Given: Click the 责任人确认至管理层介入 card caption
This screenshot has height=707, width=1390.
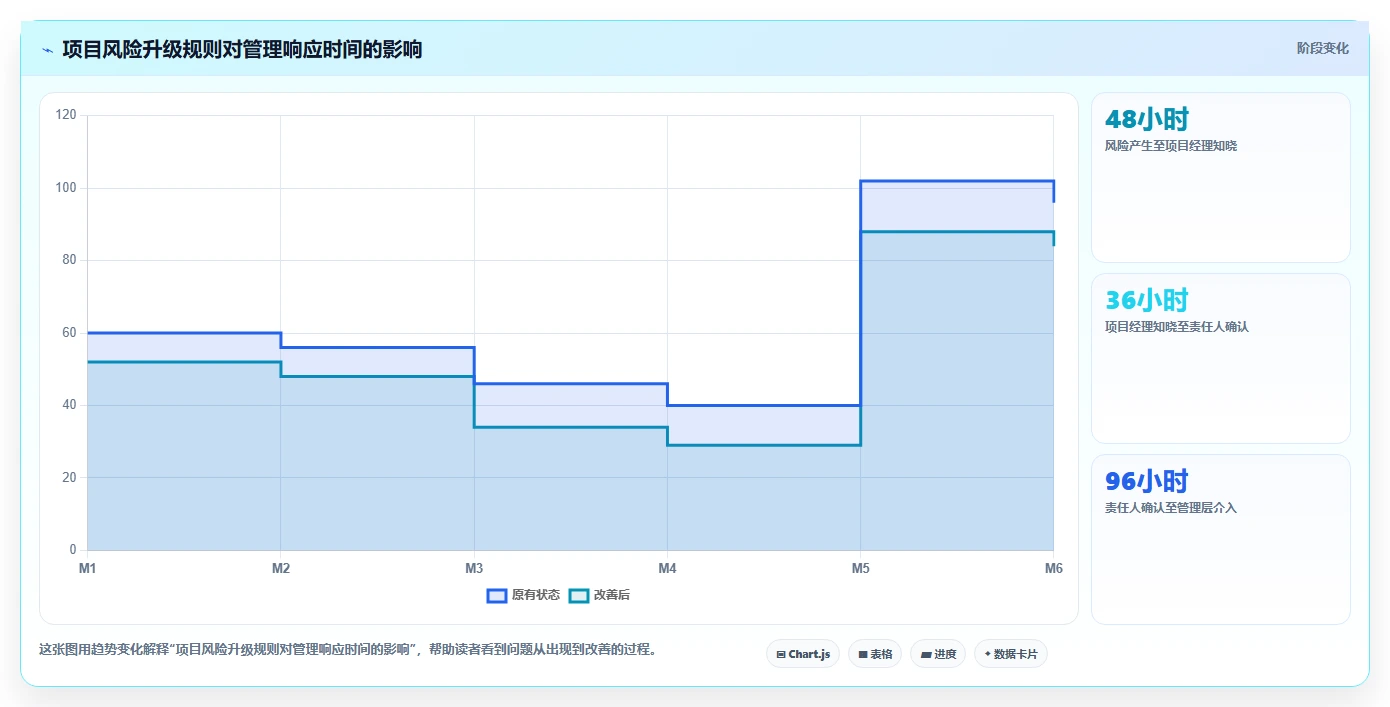Looking at the screenshot, I should [1171, 508].
